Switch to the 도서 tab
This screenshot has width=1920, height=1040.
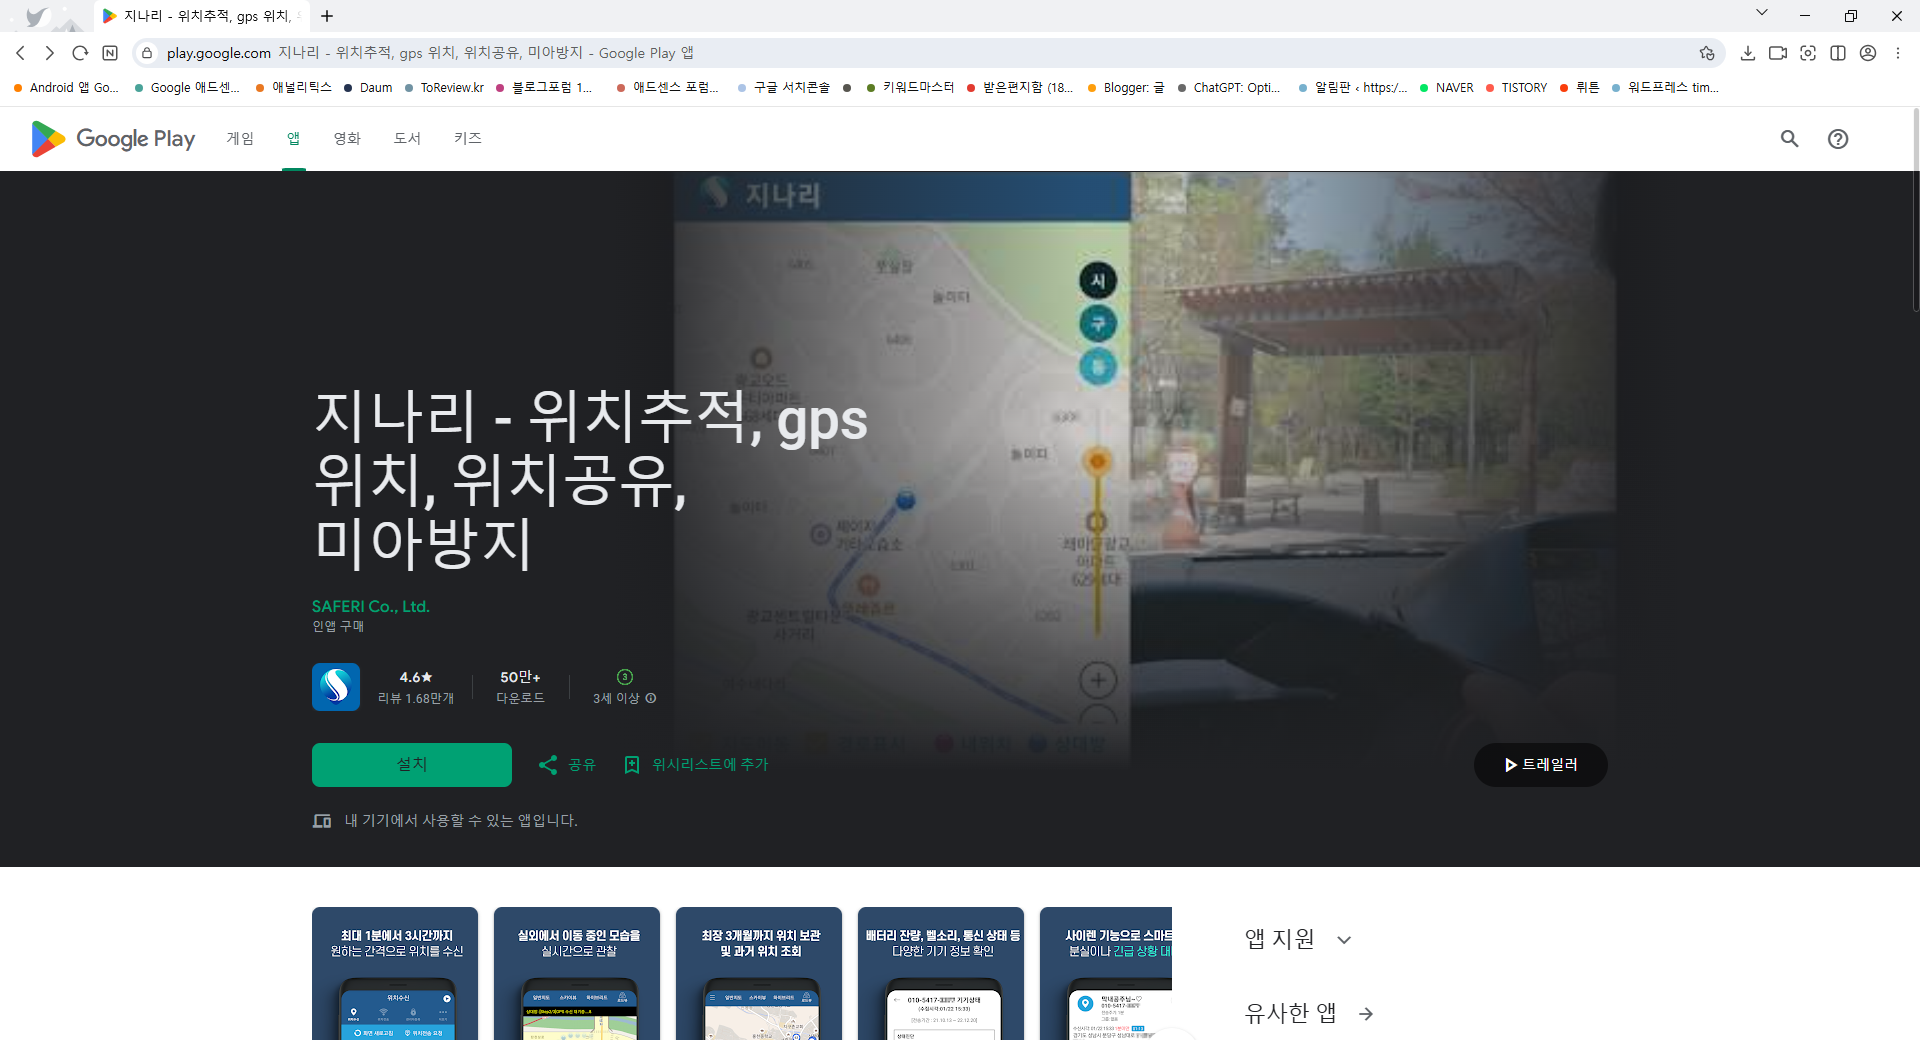(x=406, y=139)
